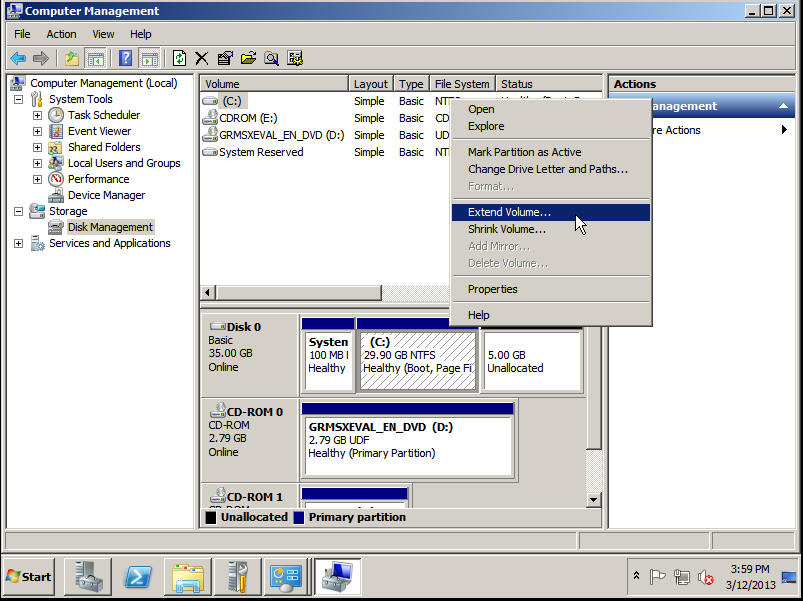Sort by the Status column header
803x601 pixels.
coord(549,84)
